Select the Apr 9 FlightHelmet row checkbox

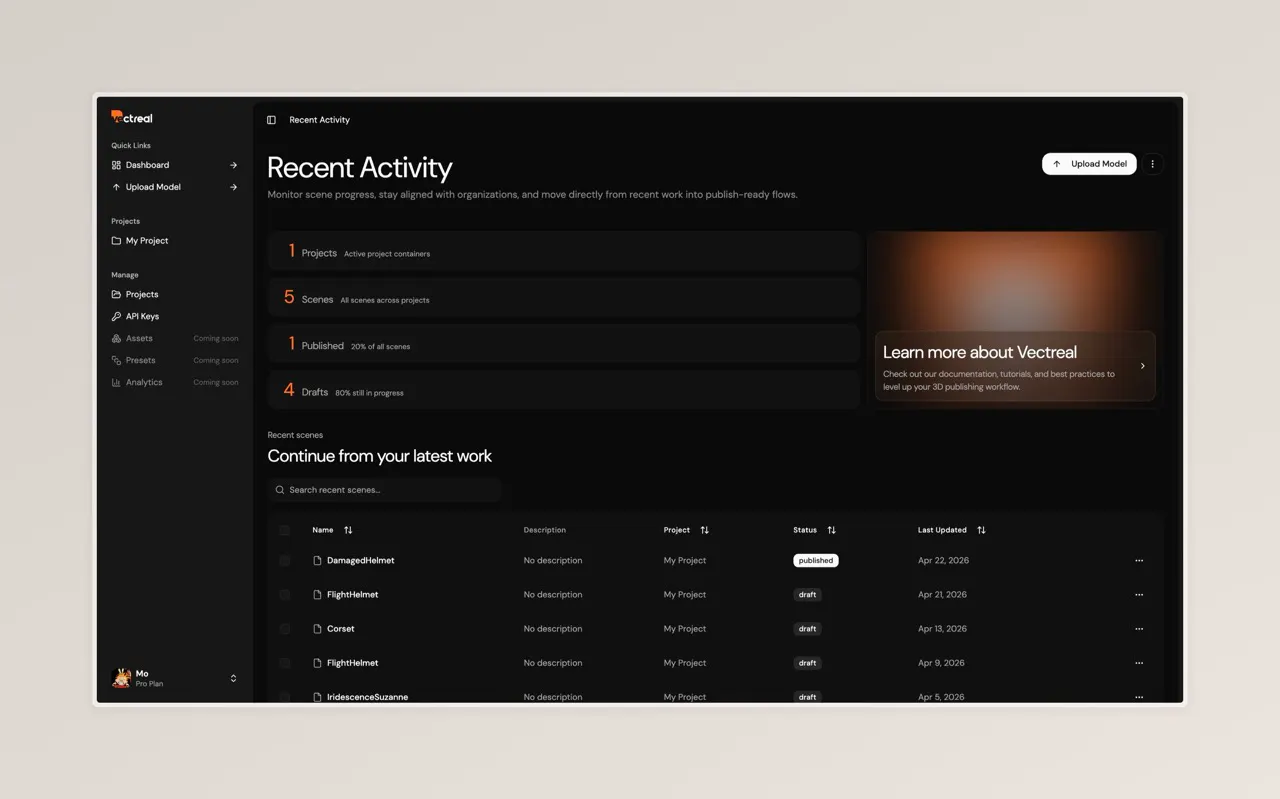[285, 663]
